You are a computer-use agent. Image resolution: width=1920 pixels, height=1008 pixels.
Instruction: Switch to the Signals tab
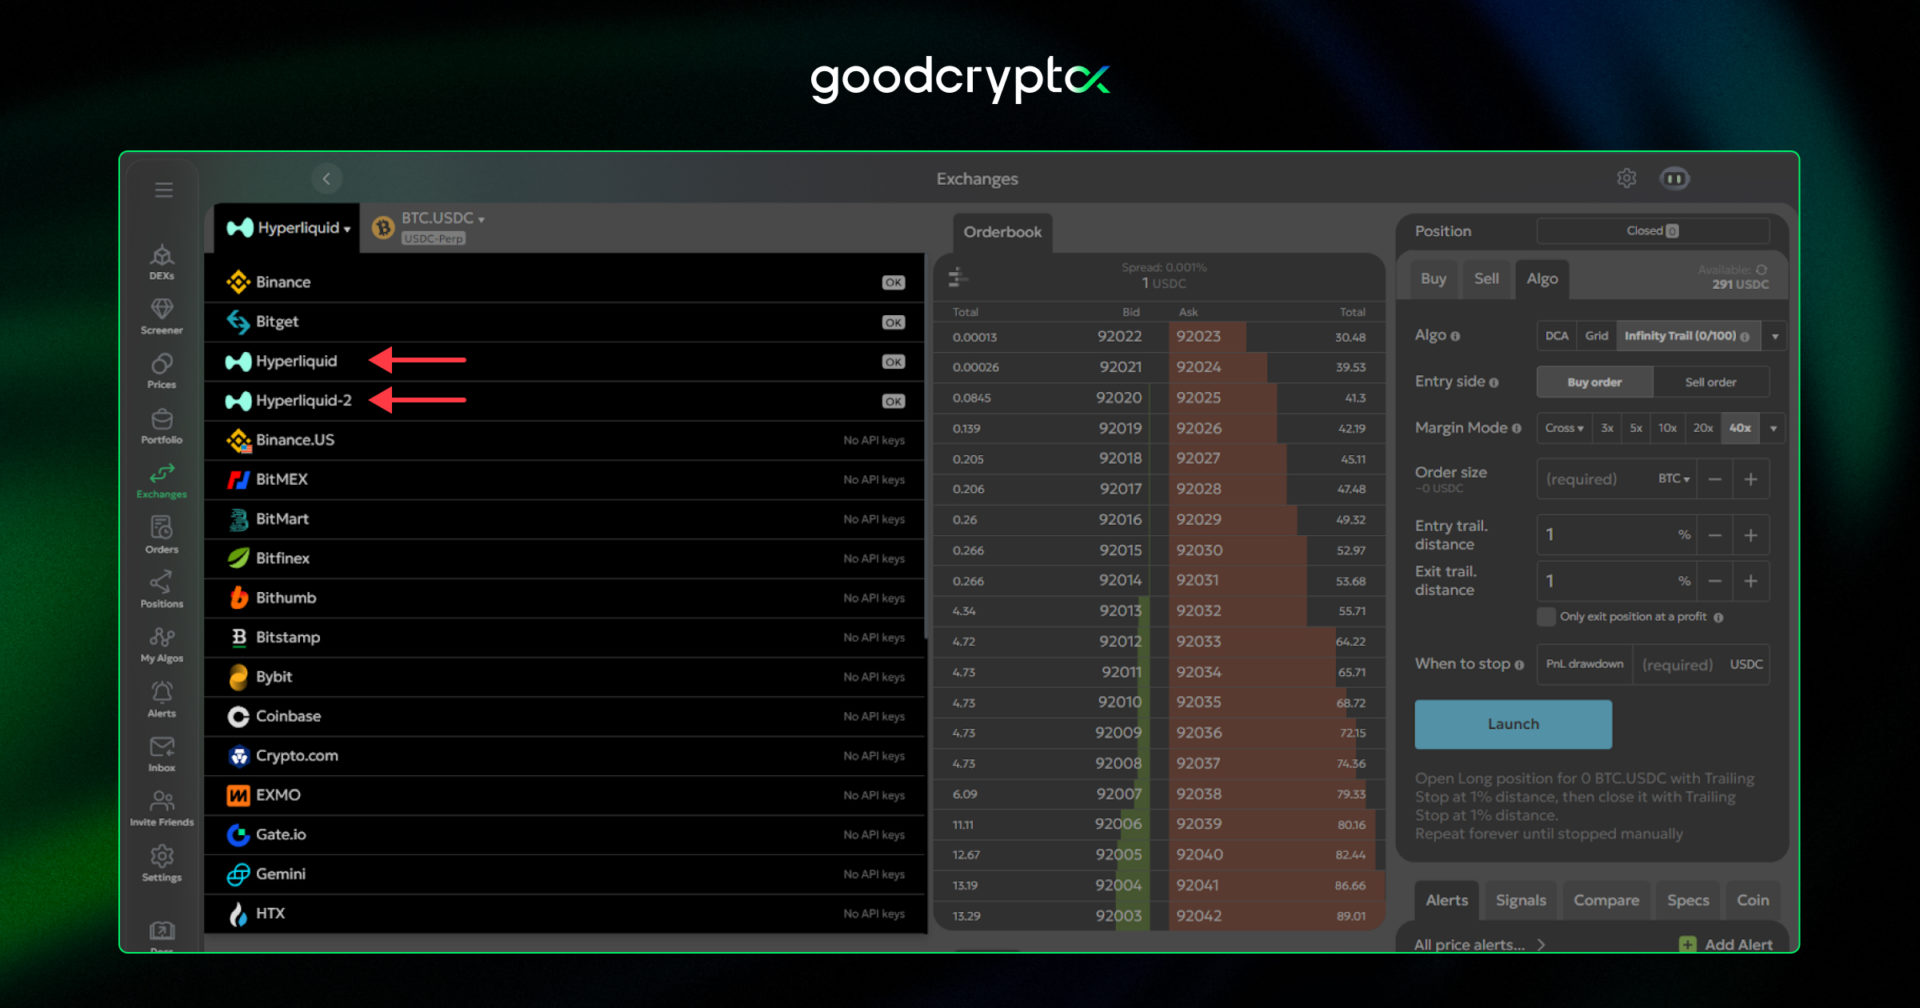coord(1520,900)
